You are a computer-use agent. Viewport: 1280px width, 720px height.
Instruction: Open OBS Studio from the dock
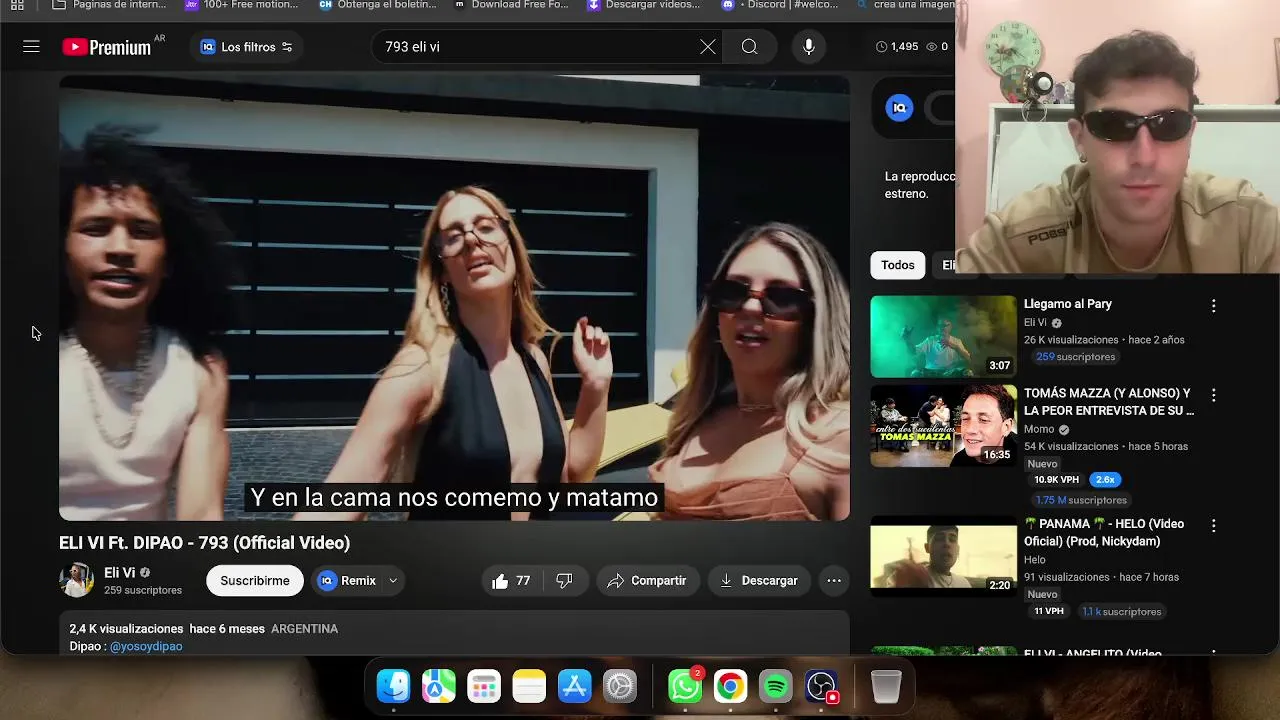pyautogui.click(x=821, y=686)
